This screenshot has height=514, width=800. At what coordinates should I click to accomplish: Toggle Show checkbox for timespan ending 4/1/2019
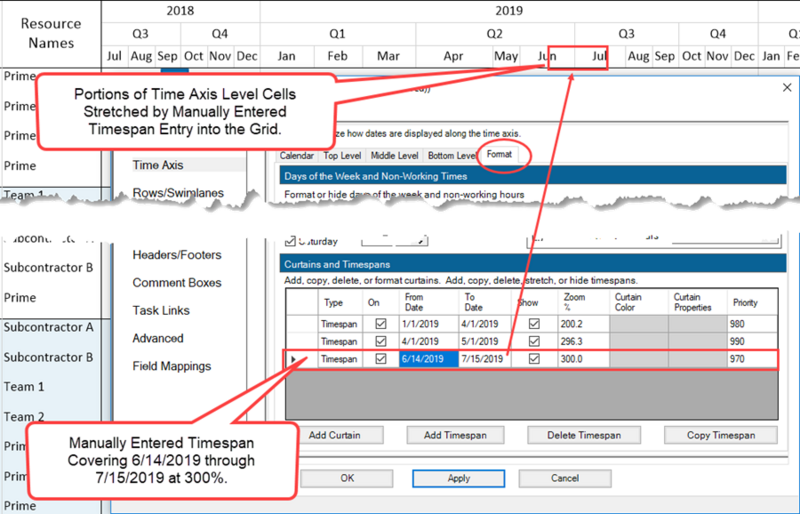click(534, 324)
